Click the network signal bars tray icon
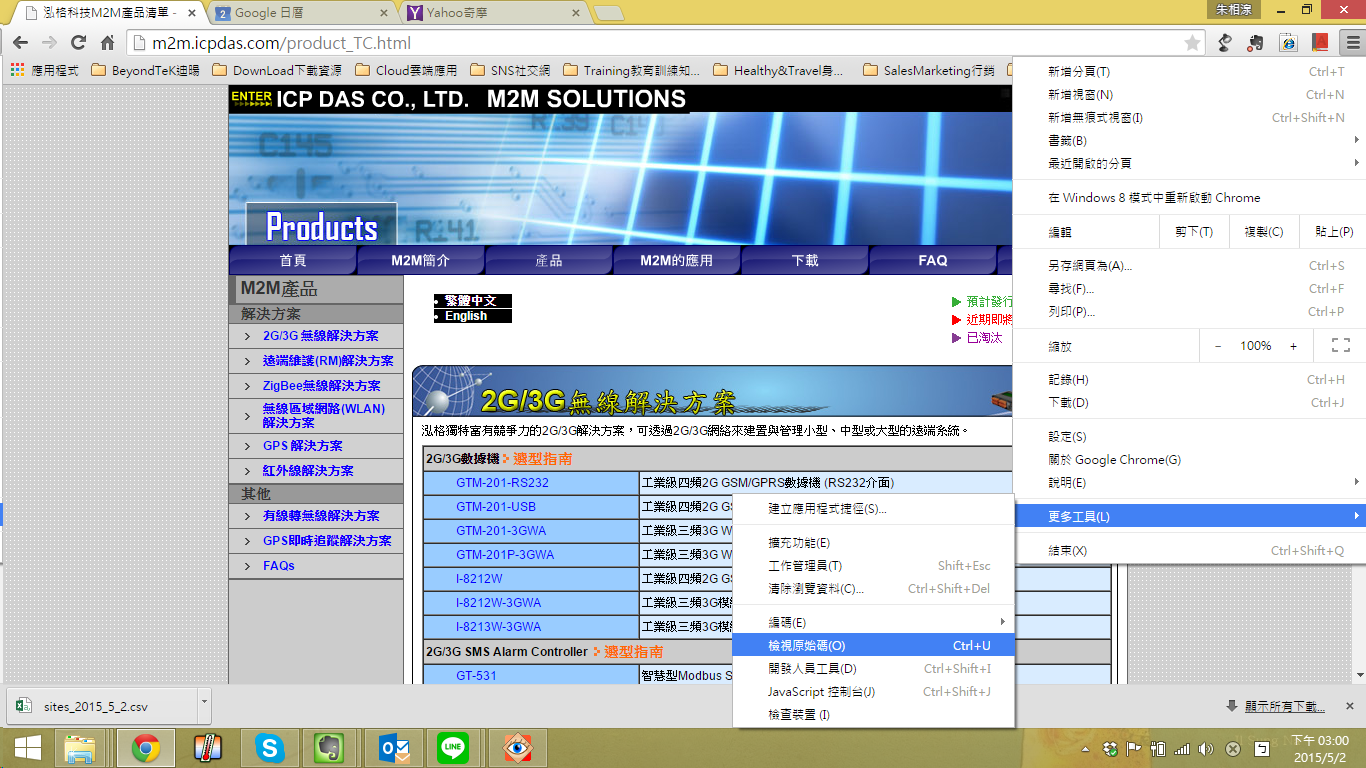 (1183, 748)
